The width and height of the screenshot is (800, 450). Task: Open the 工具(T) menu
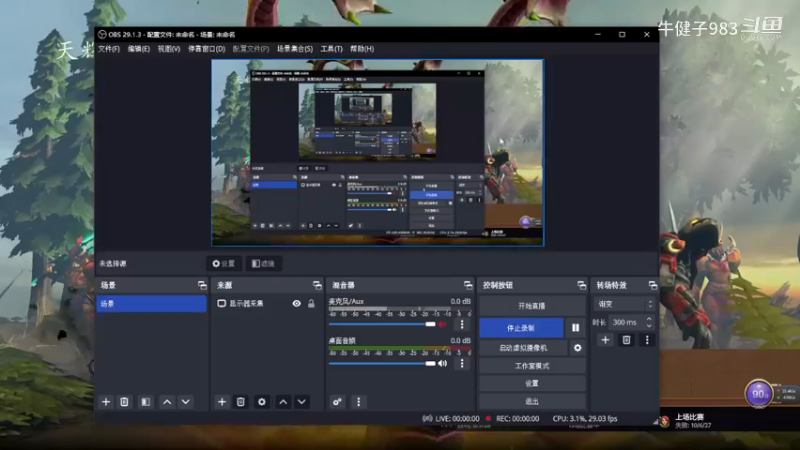(332, 49)
